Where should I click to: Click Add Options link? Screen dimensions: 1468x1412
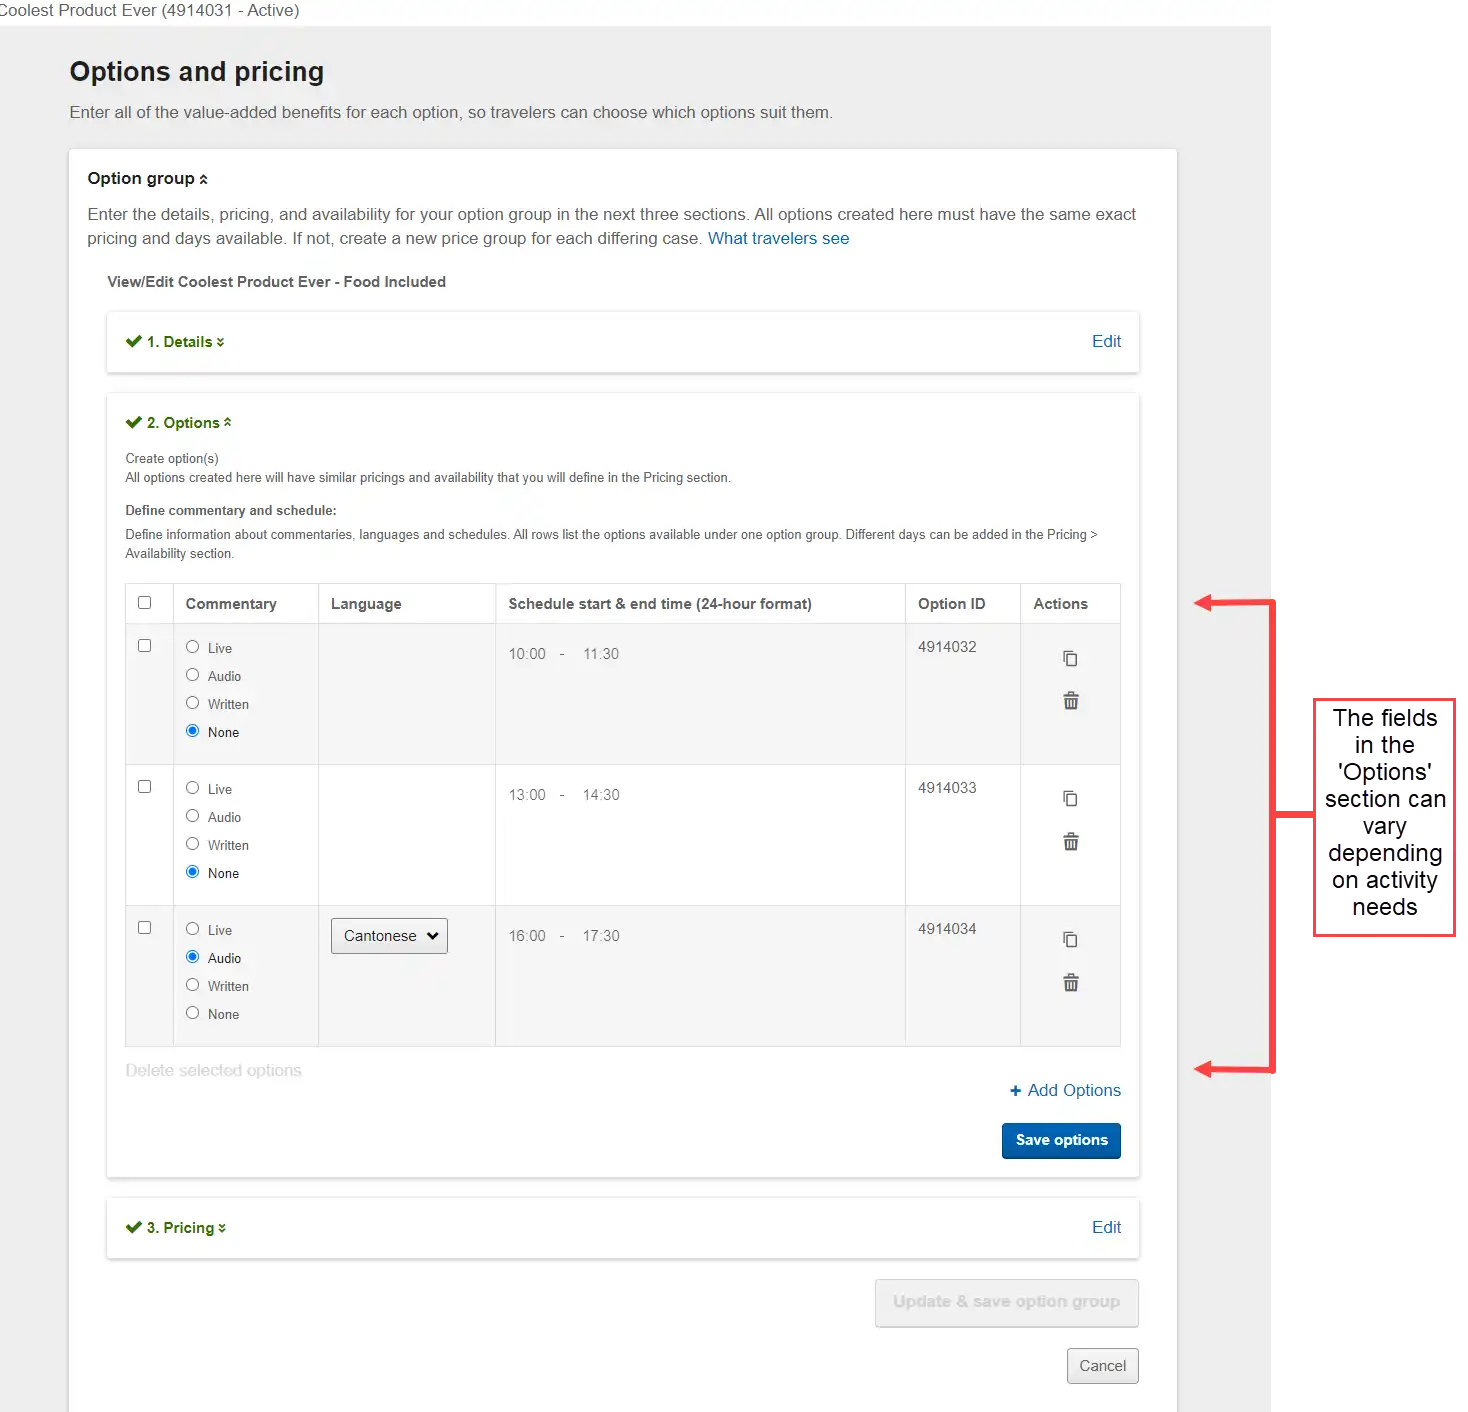pyautogui.click(x=1074, y=1091)
